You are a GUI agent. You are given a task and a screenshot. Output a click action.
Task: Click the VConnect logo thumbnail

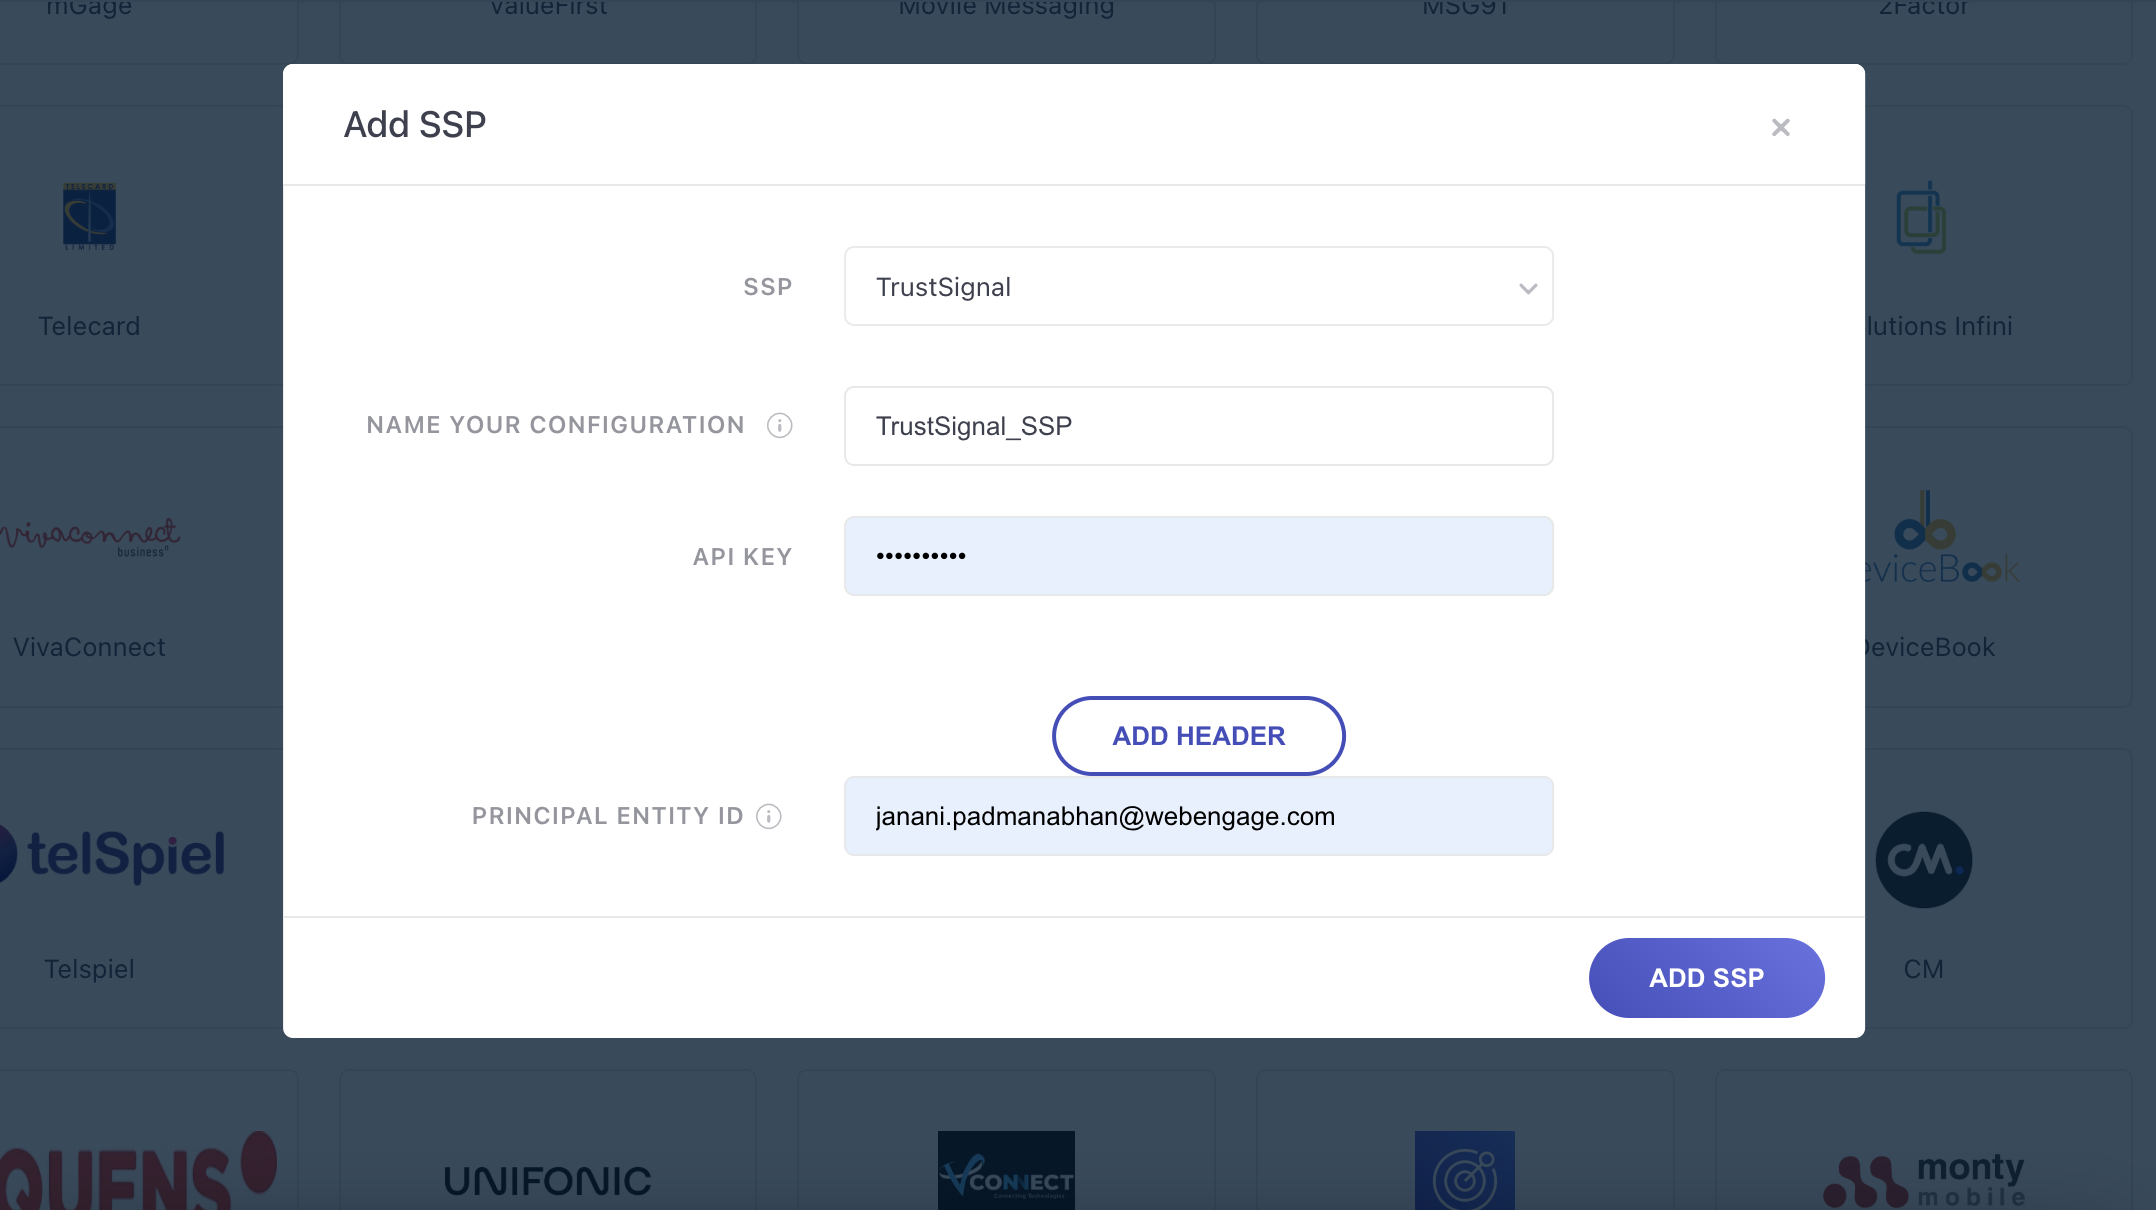tap(1005, 1170)
